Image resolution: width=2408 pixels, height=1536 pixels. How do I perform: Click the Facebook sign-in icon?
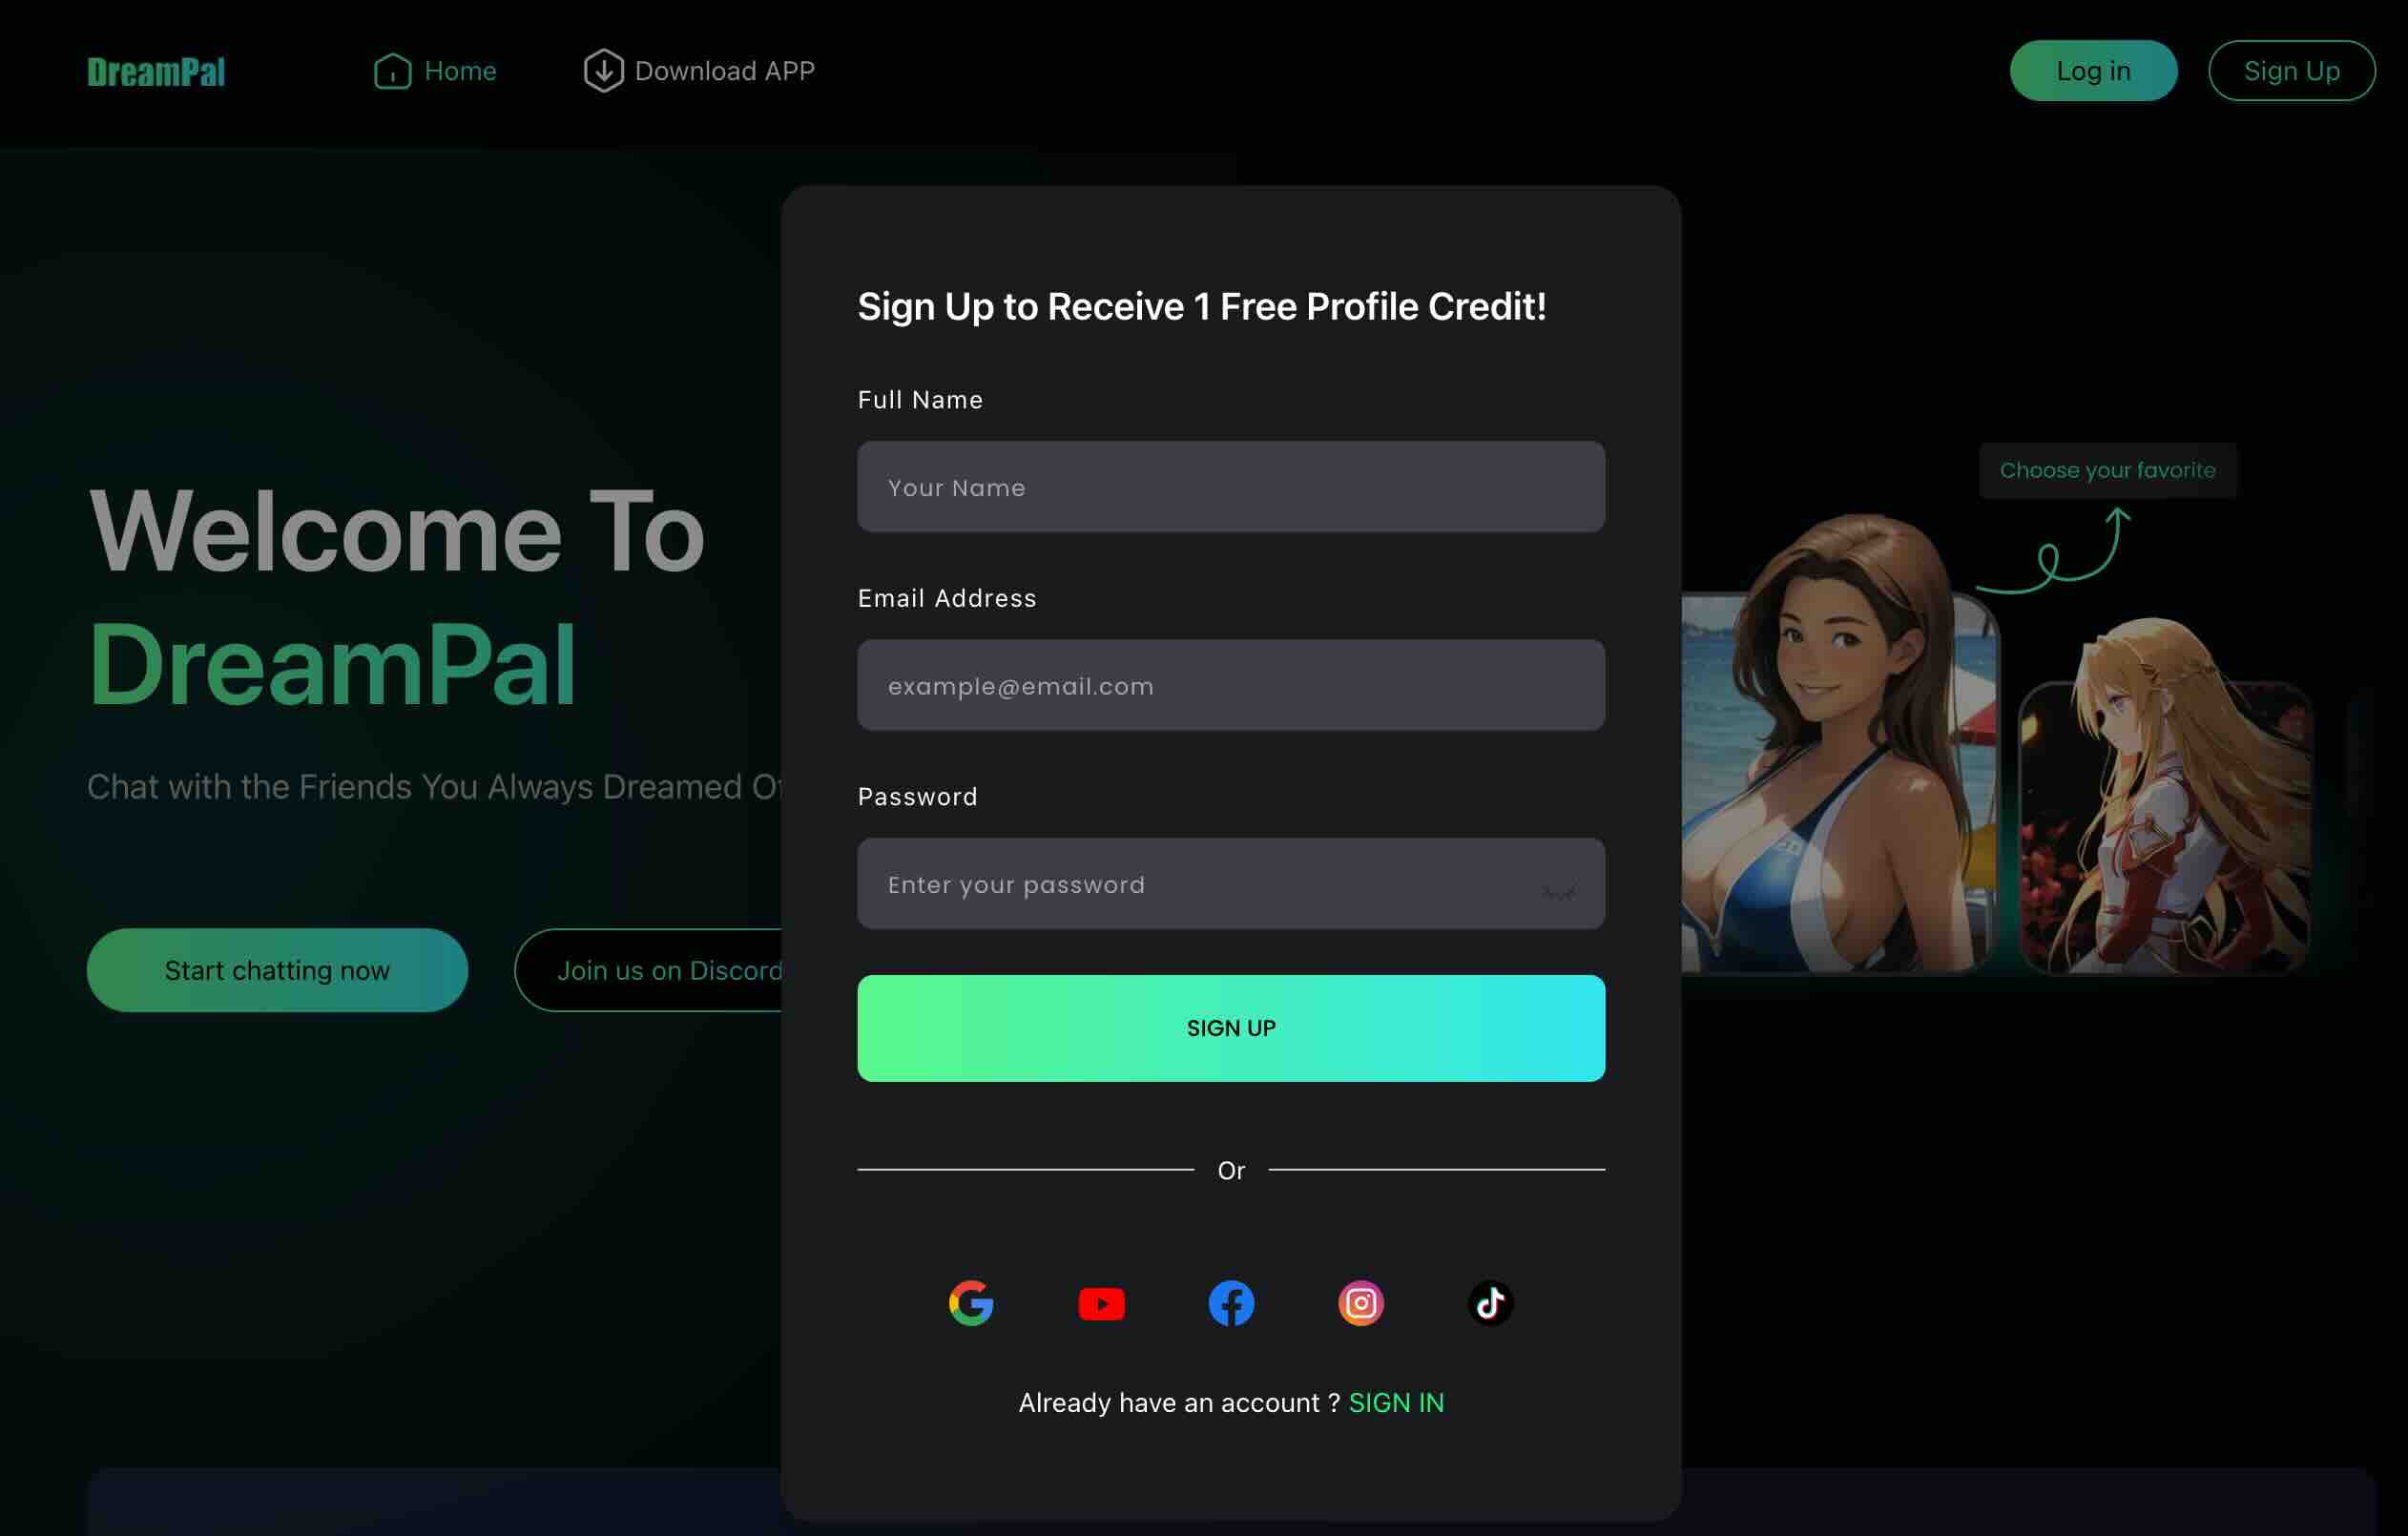tap(1231, 1302)
